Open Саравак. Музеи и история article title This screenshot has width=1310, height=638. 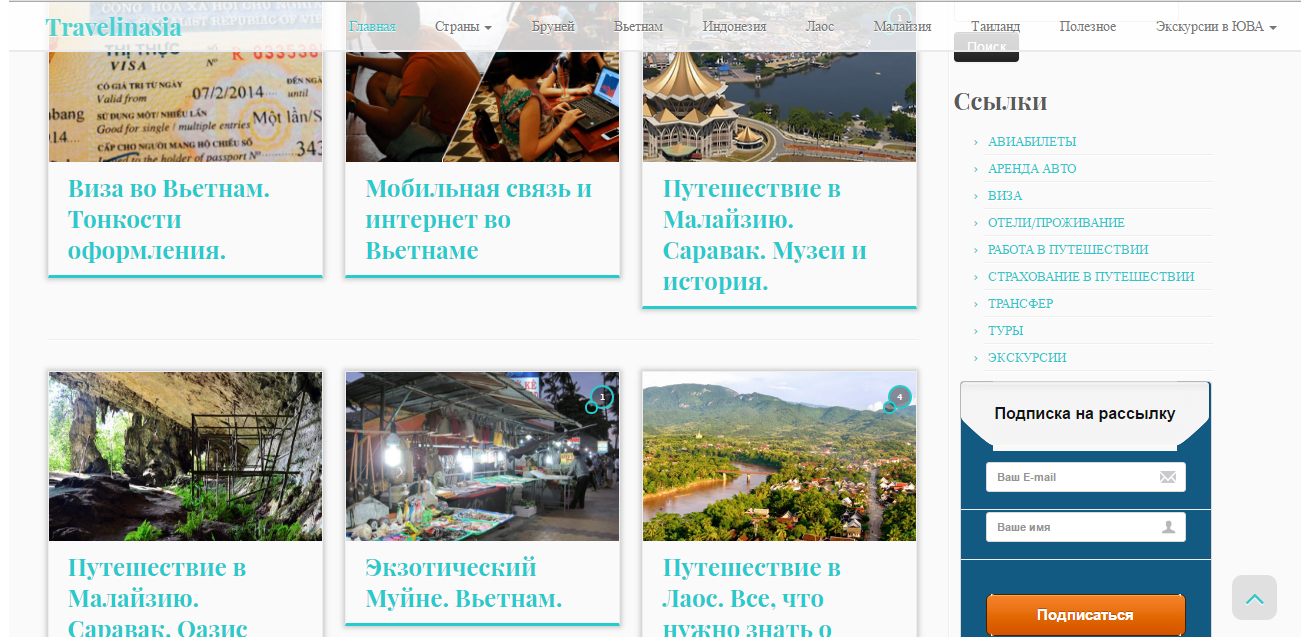764,235
